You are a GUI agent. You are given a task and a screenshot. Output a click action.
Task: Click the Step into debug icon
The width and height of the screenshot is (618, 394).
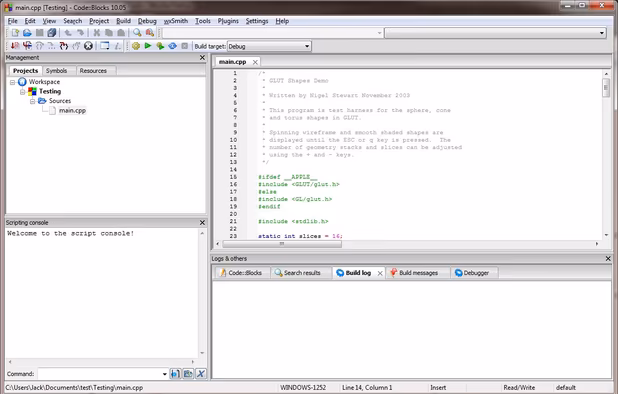coord(64,46)
